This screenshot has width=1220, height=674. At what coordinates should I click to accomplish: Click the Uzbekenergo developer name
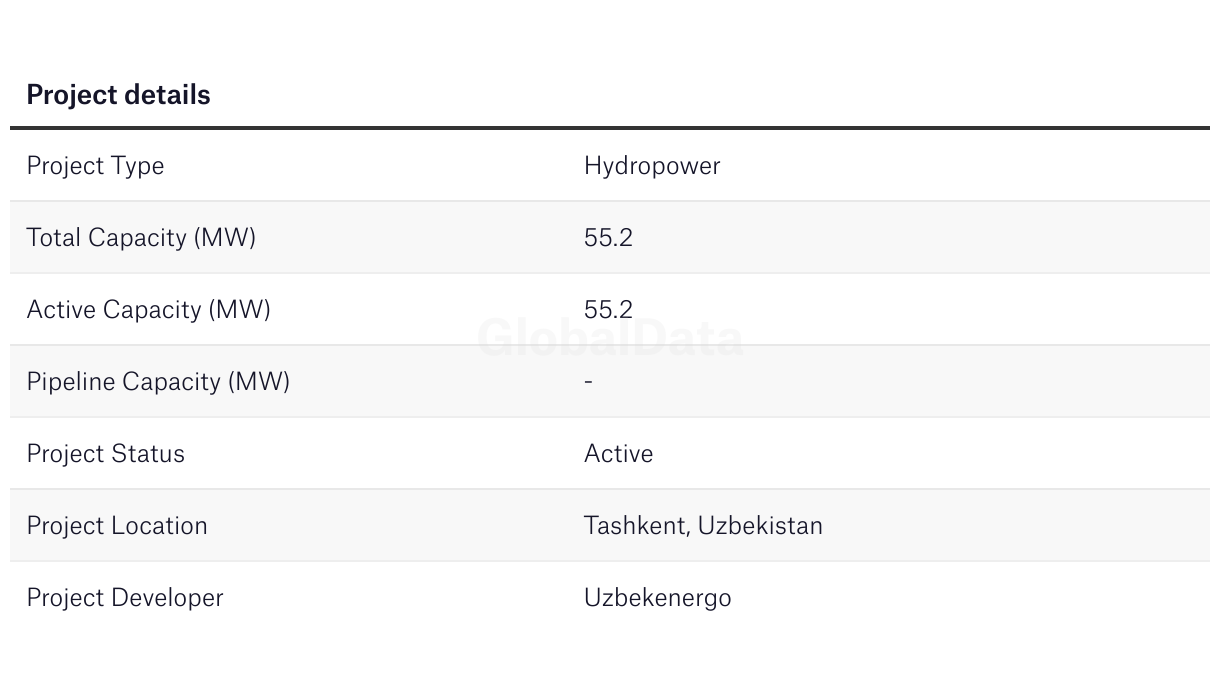(657, 598)
